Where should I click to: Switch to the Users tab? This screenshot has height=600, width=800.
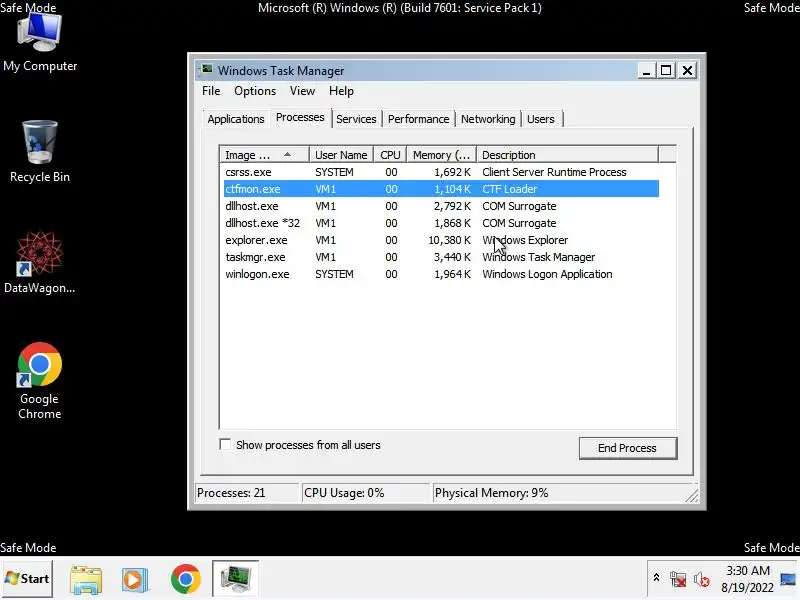(541, 119)
